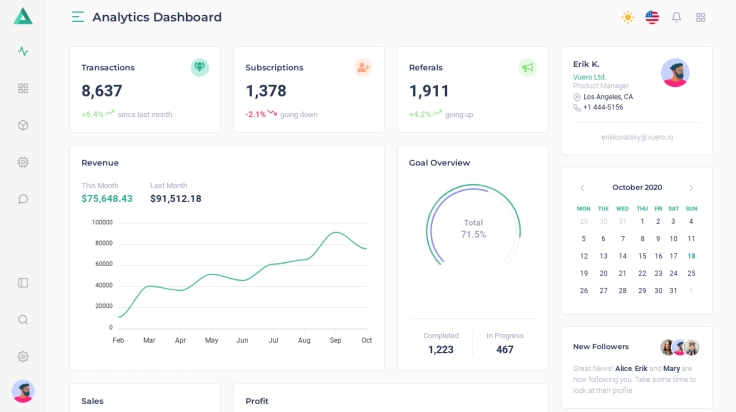The height and width of the screenshot is (412, 736).
Task: Click the Vuero Ltd. company link
Action: (x=590, y=76)
